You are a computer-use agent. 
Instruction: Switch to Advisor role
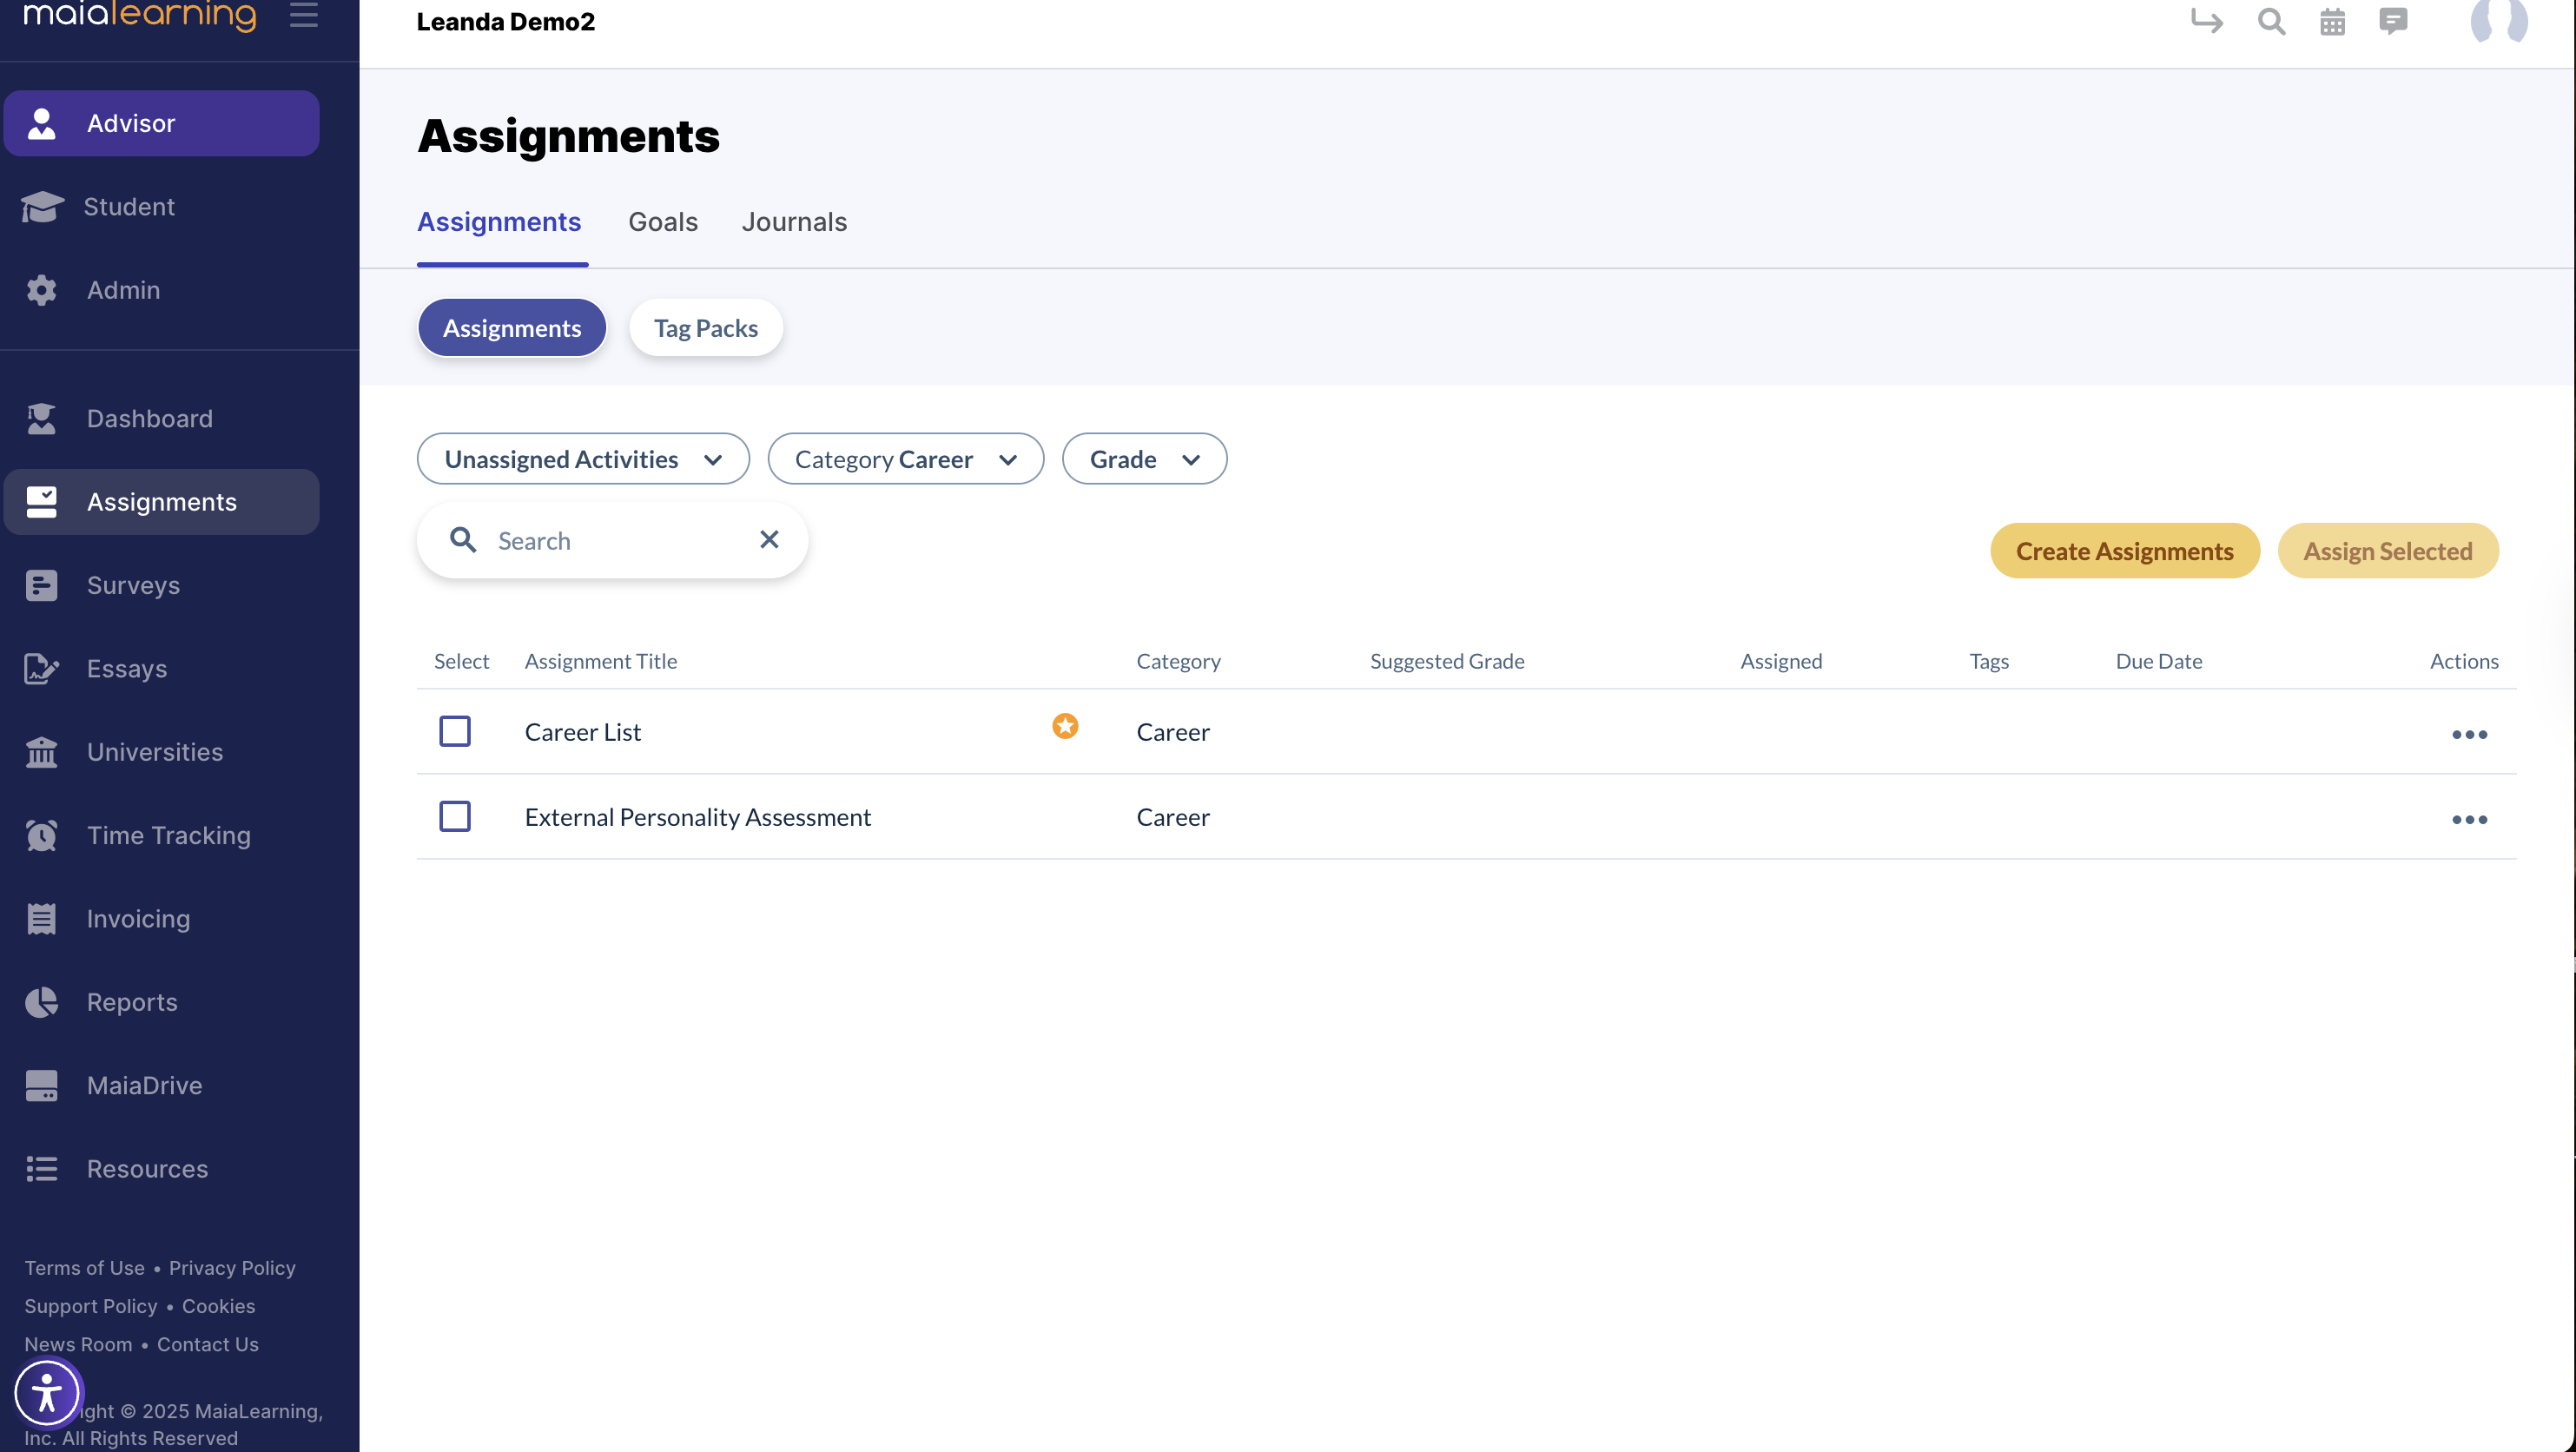tap(162, 123)
